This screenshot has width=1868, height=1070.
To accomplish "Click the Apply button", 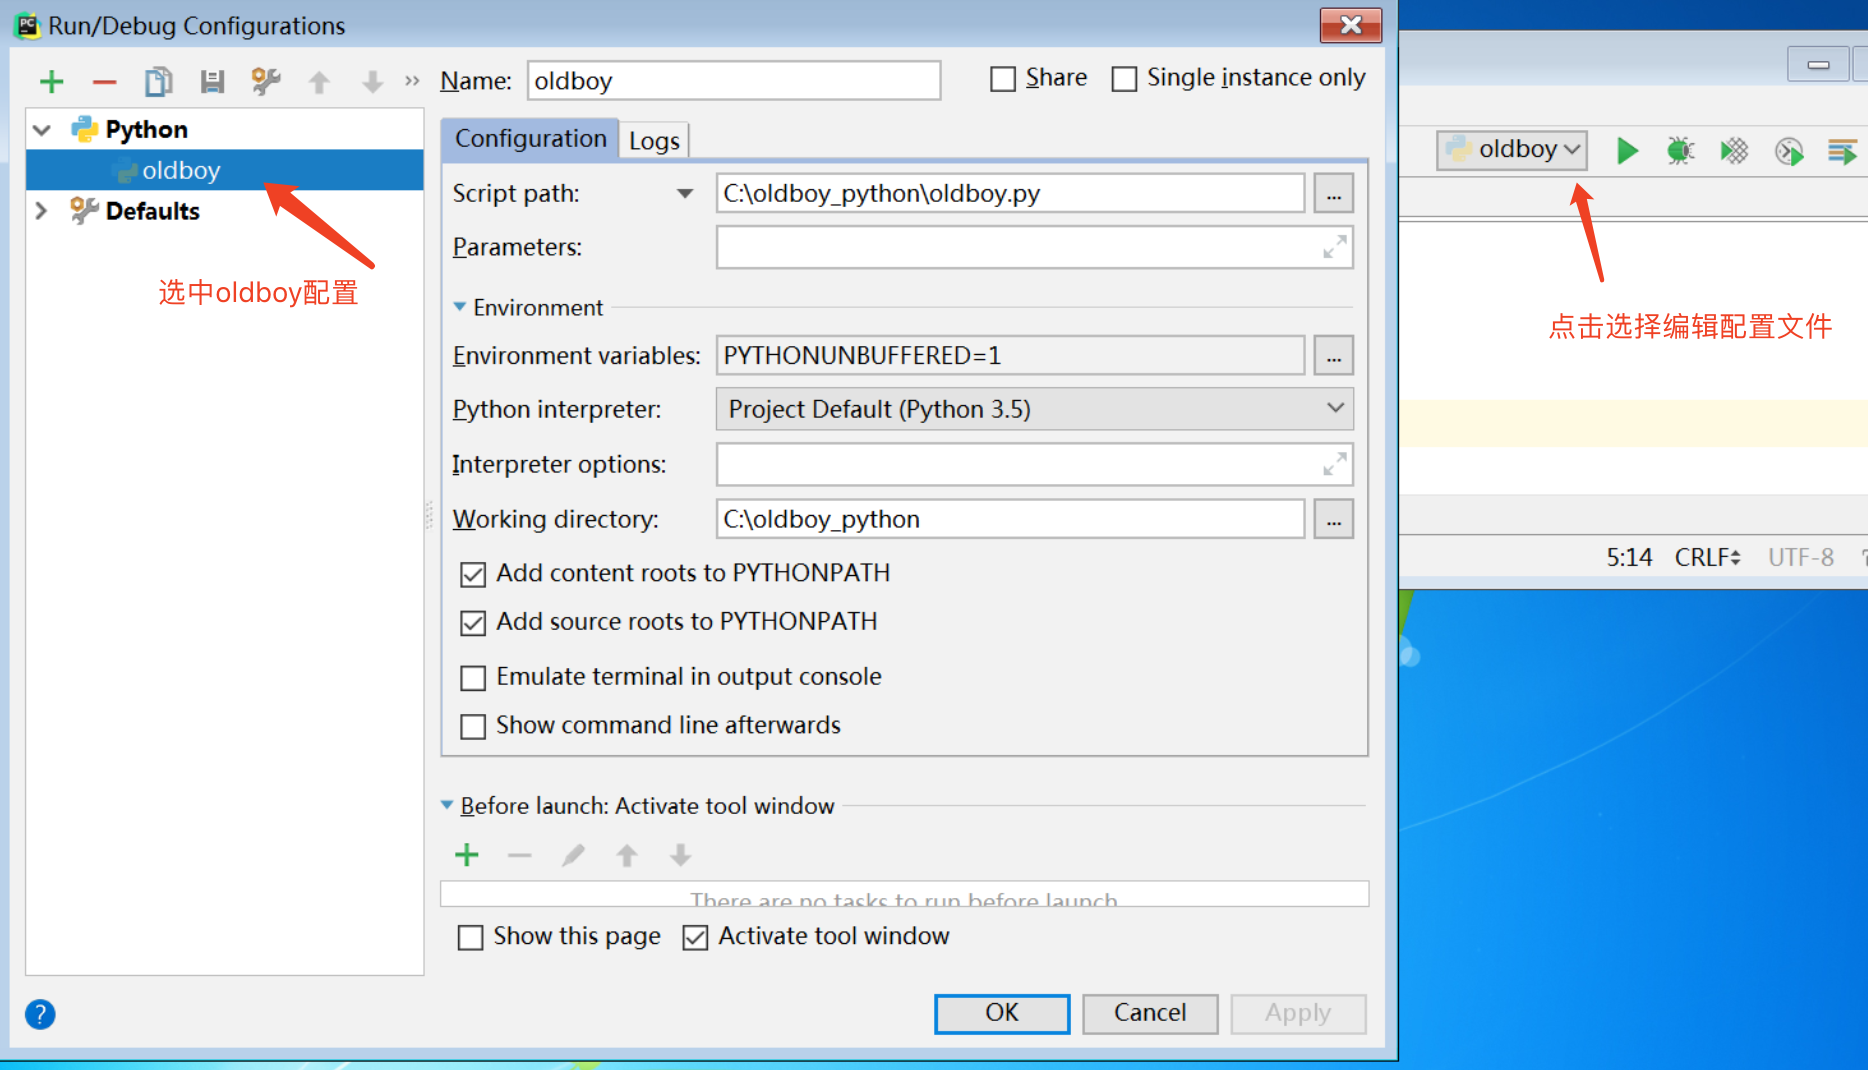I will coord(1298,1013).
